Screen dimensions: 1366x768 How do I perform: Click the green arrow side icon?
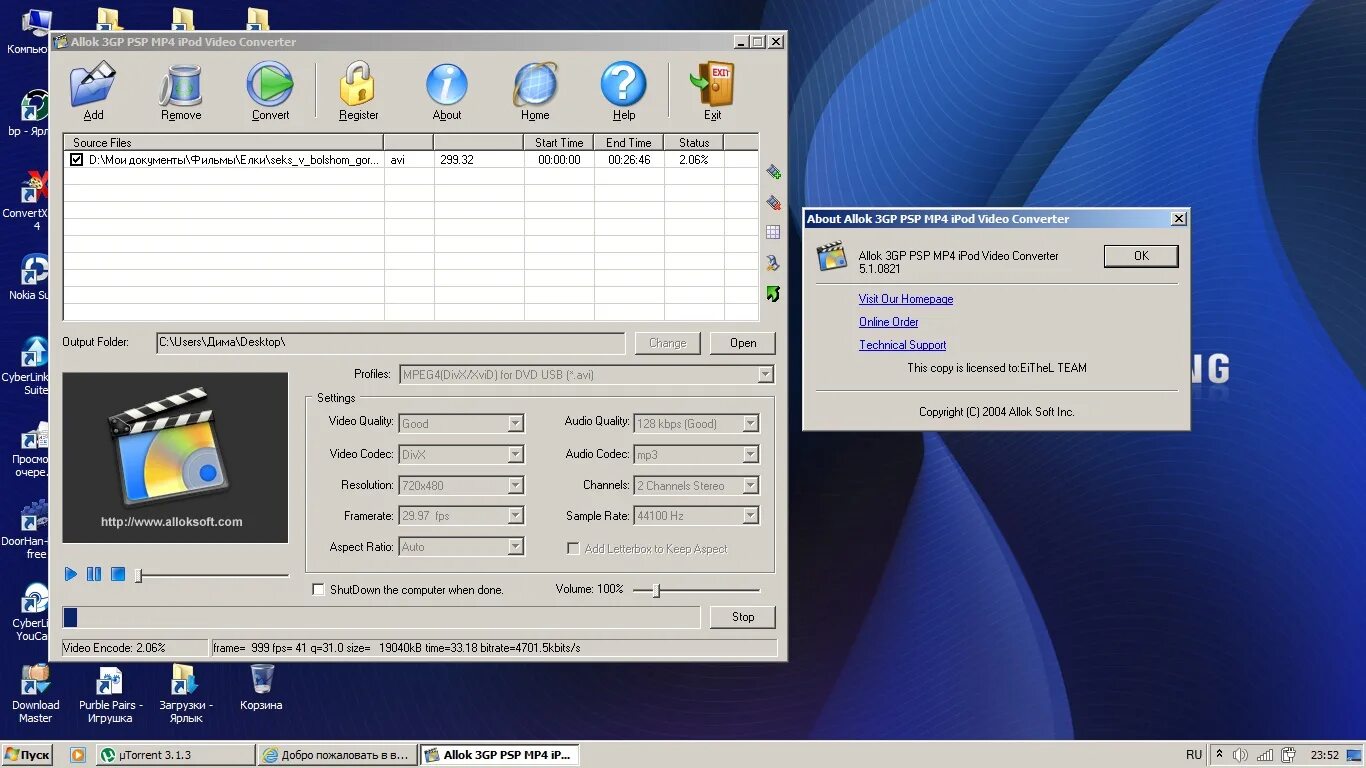pos(773,294)
